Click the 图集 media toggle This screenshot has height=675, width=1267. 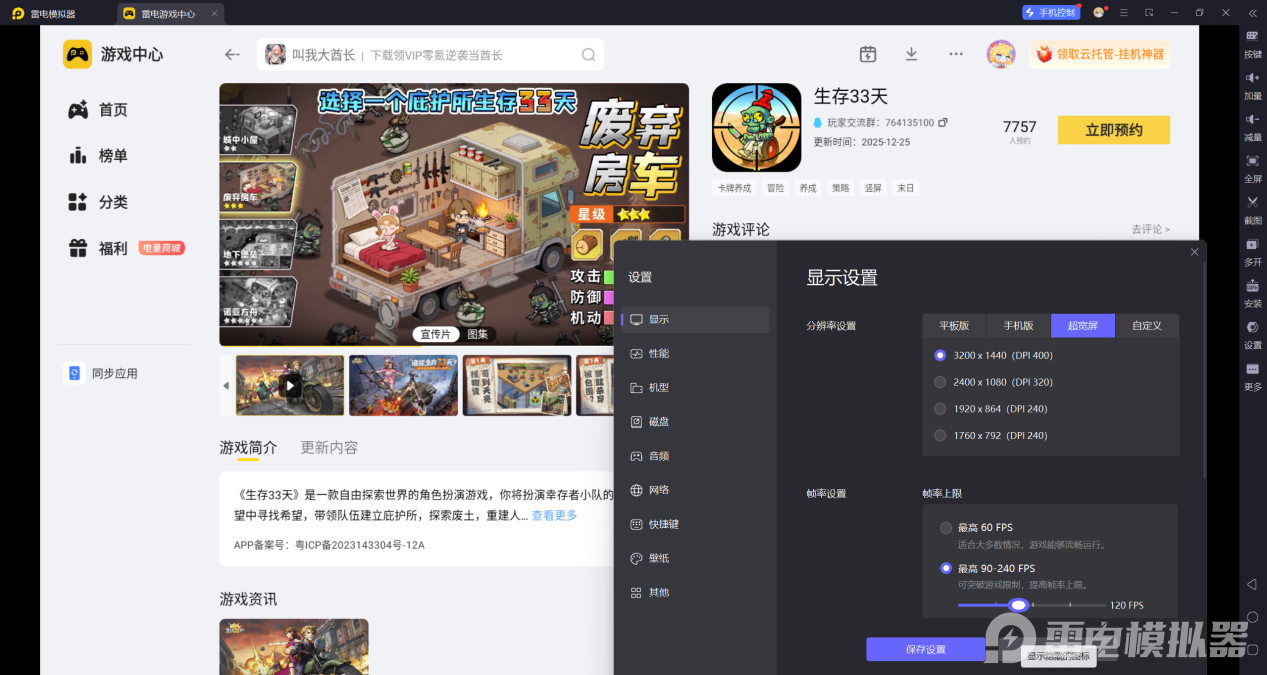tap(478, 334)
